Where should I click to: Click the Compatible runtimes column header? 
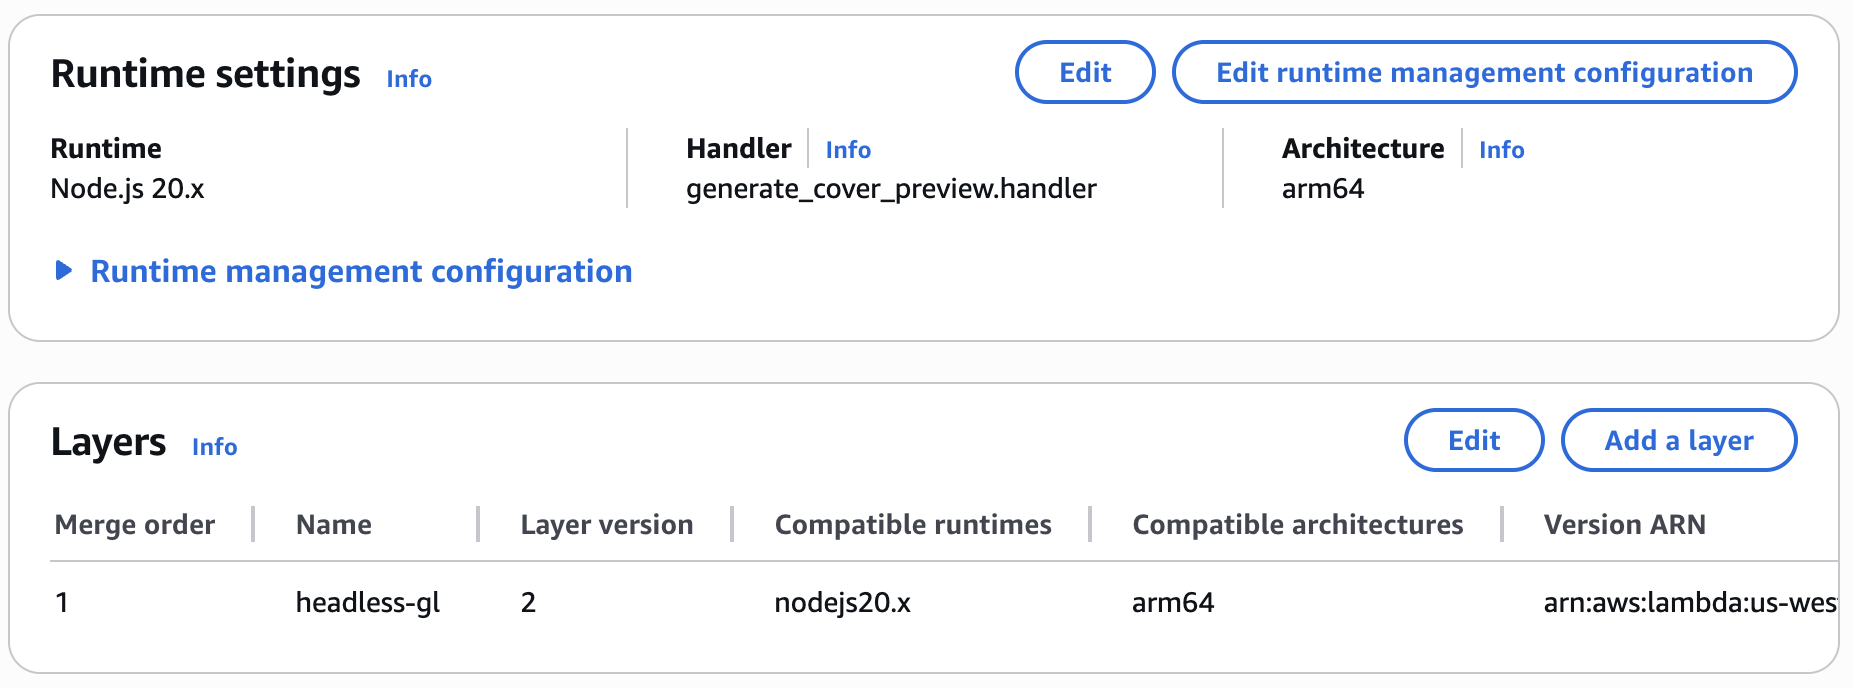[x=913, y=525]
